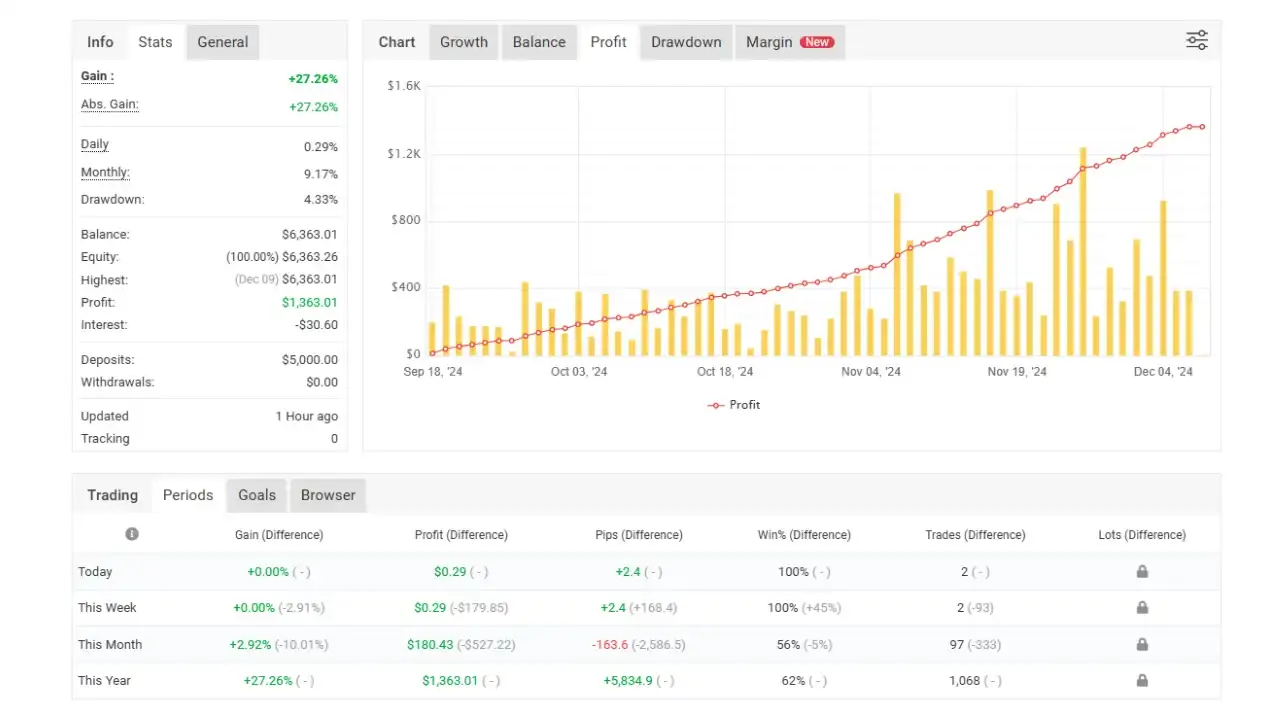Image resolution: width=1280 pixels, height=720 pixels.
Task: Open the Drawdown chart view
Action: coord(685,42)
